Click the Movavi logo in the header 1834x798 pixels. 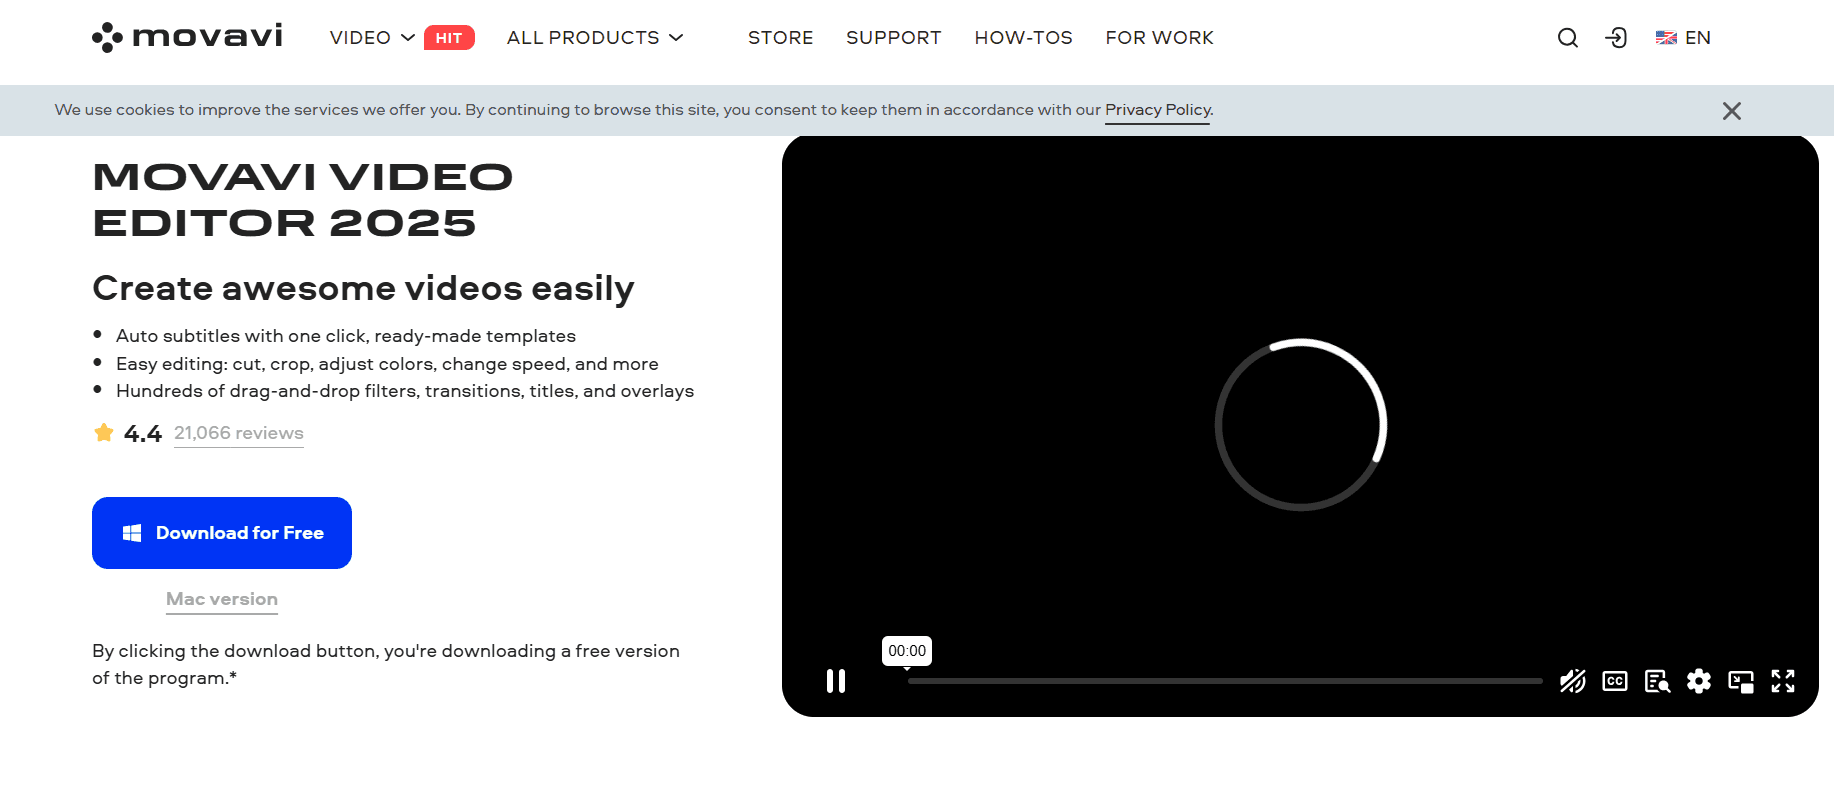(188, 37)
